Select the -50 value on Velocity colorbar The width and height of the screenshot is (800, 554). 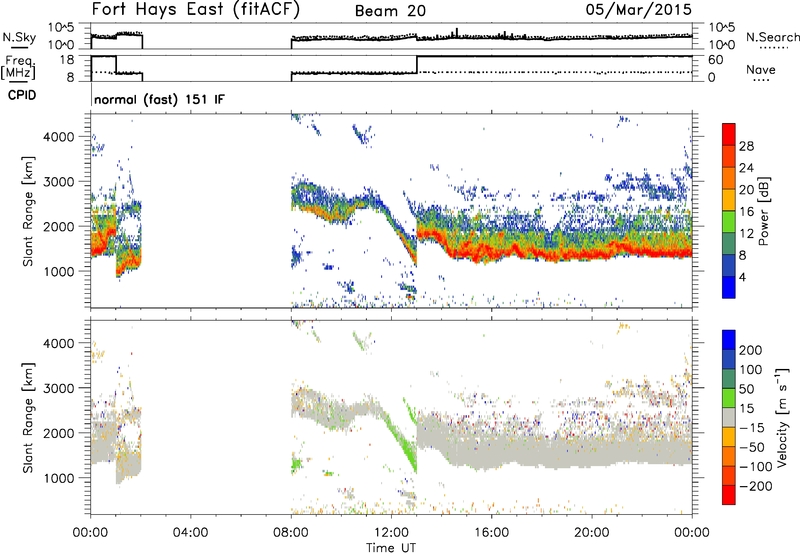752,447
